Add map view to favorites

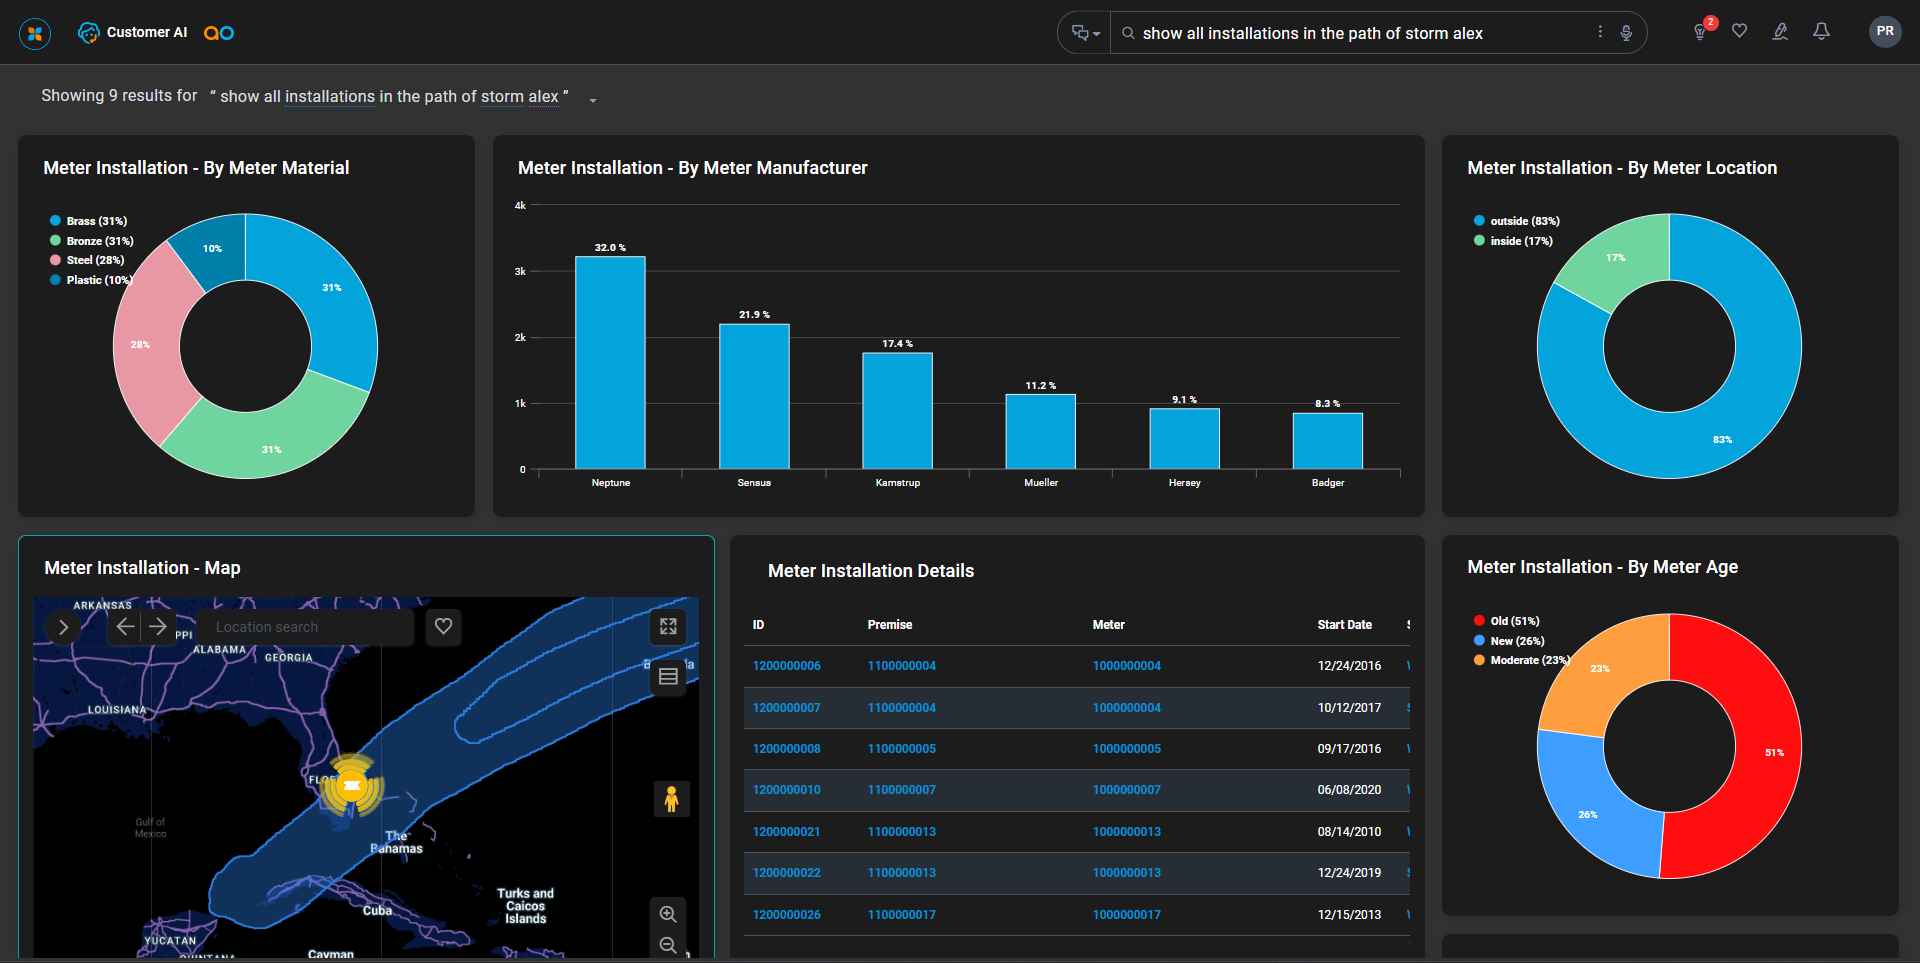pyautogui.click(x=443, y=626)
